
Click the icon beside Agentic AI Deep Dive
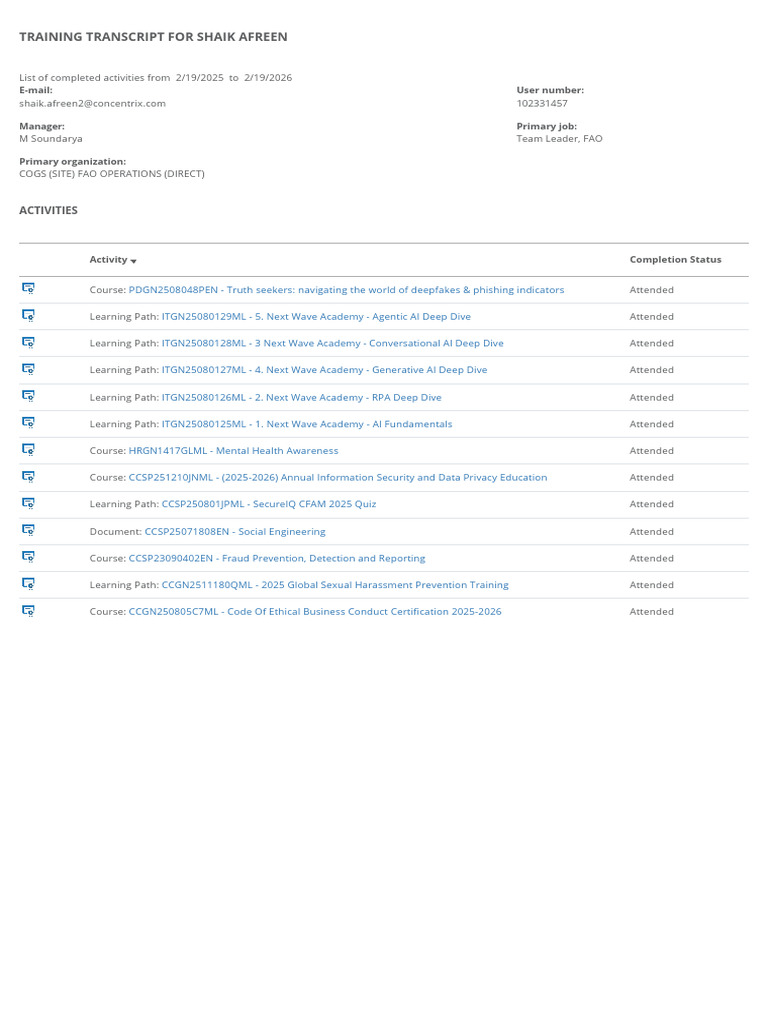28,315
